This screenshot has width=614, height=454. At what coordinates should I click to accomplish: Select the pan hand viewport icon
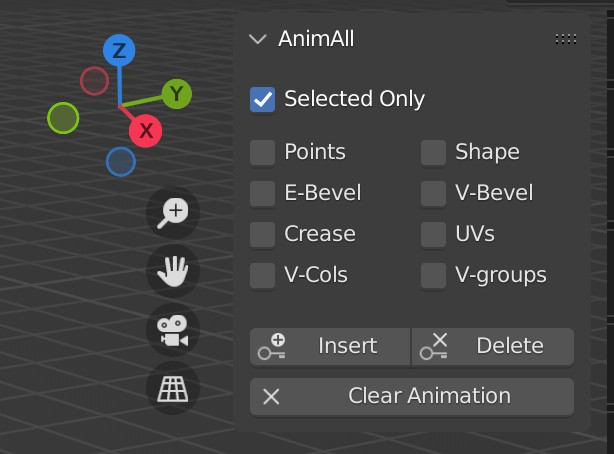173,271
